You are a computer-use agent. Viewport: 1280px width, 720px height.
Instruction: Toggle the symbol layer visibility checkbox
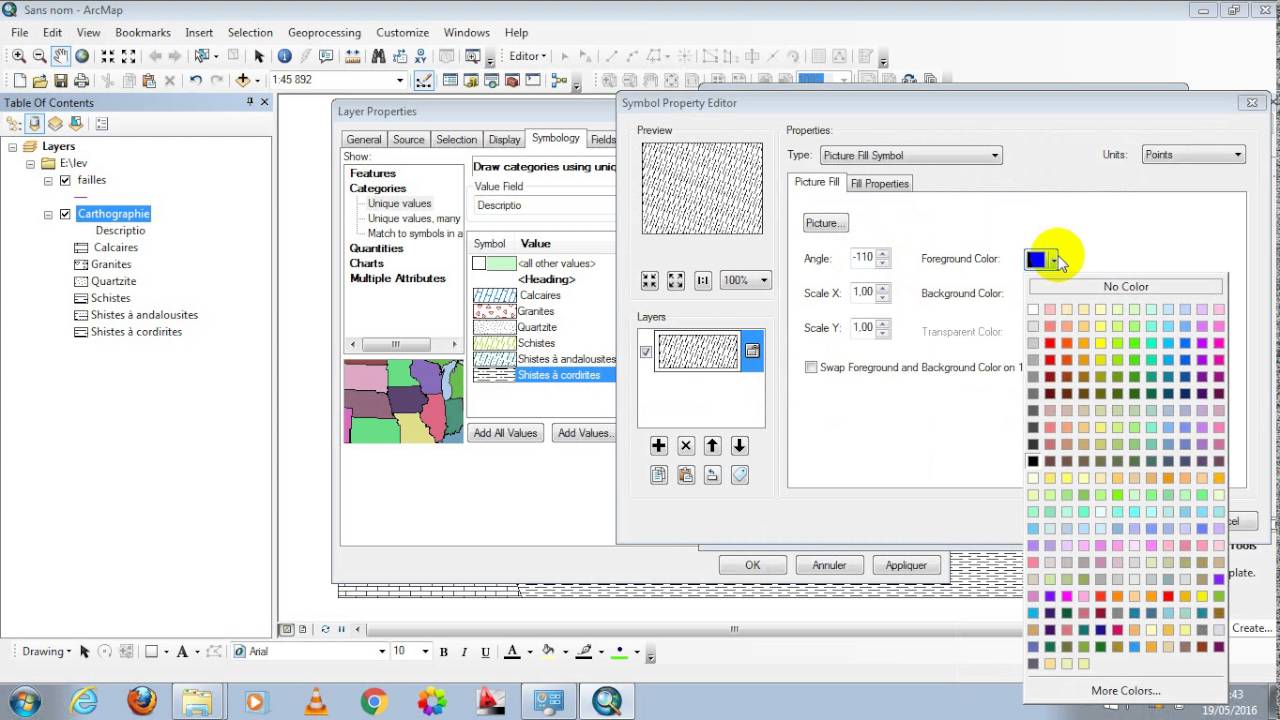pyautogui.click(x=646, y=352)
